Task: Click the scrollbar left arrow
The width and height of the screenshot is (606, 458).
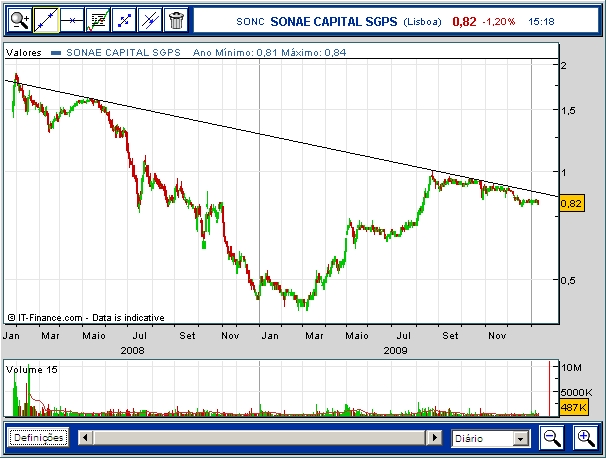Action: coord(85,438)
